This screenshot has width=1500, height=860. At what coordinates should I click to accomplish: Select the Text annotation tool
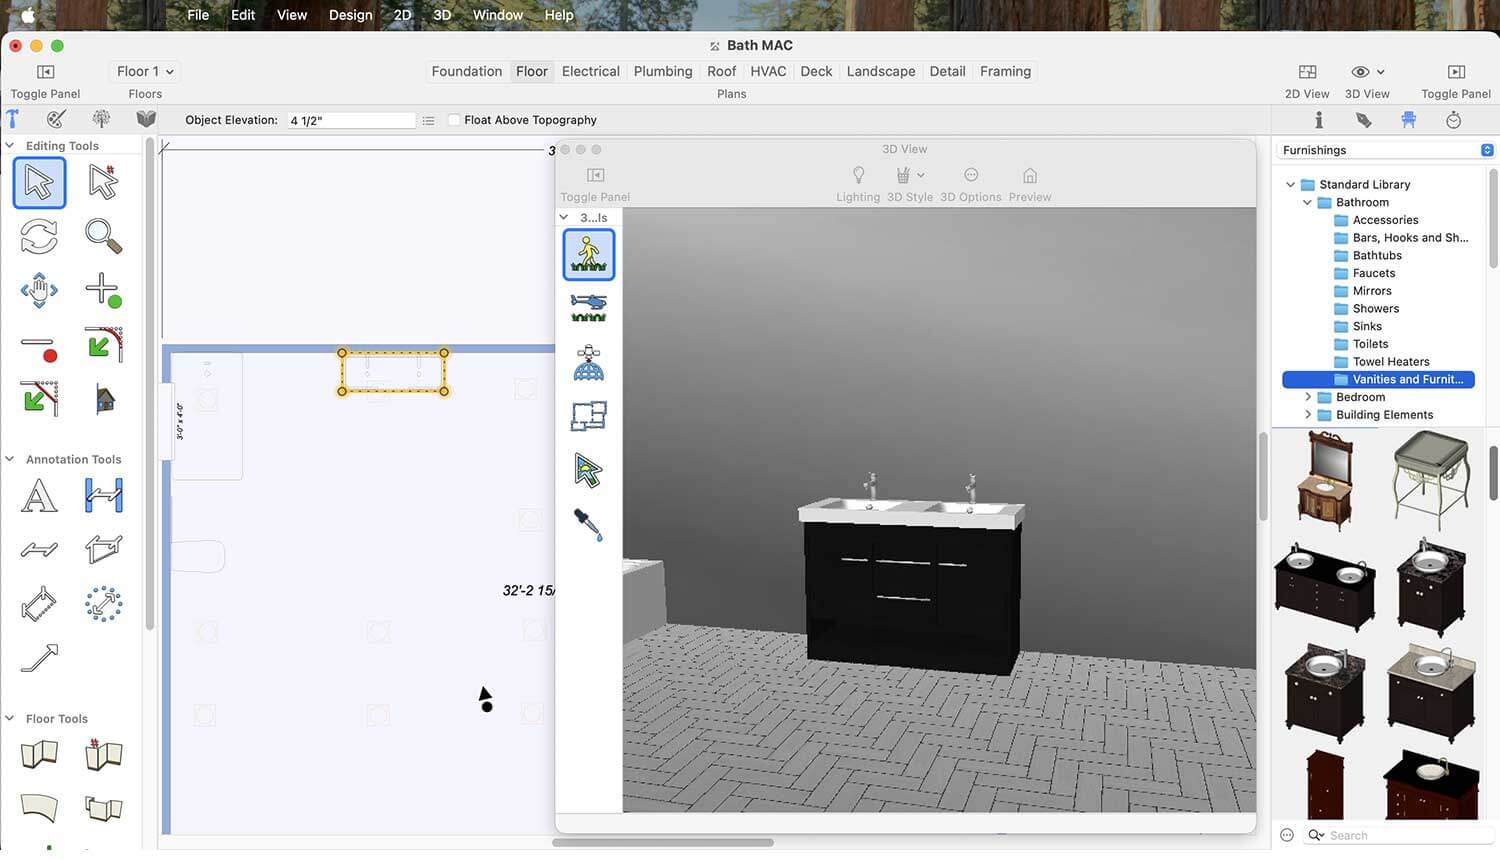pos(39,496)
